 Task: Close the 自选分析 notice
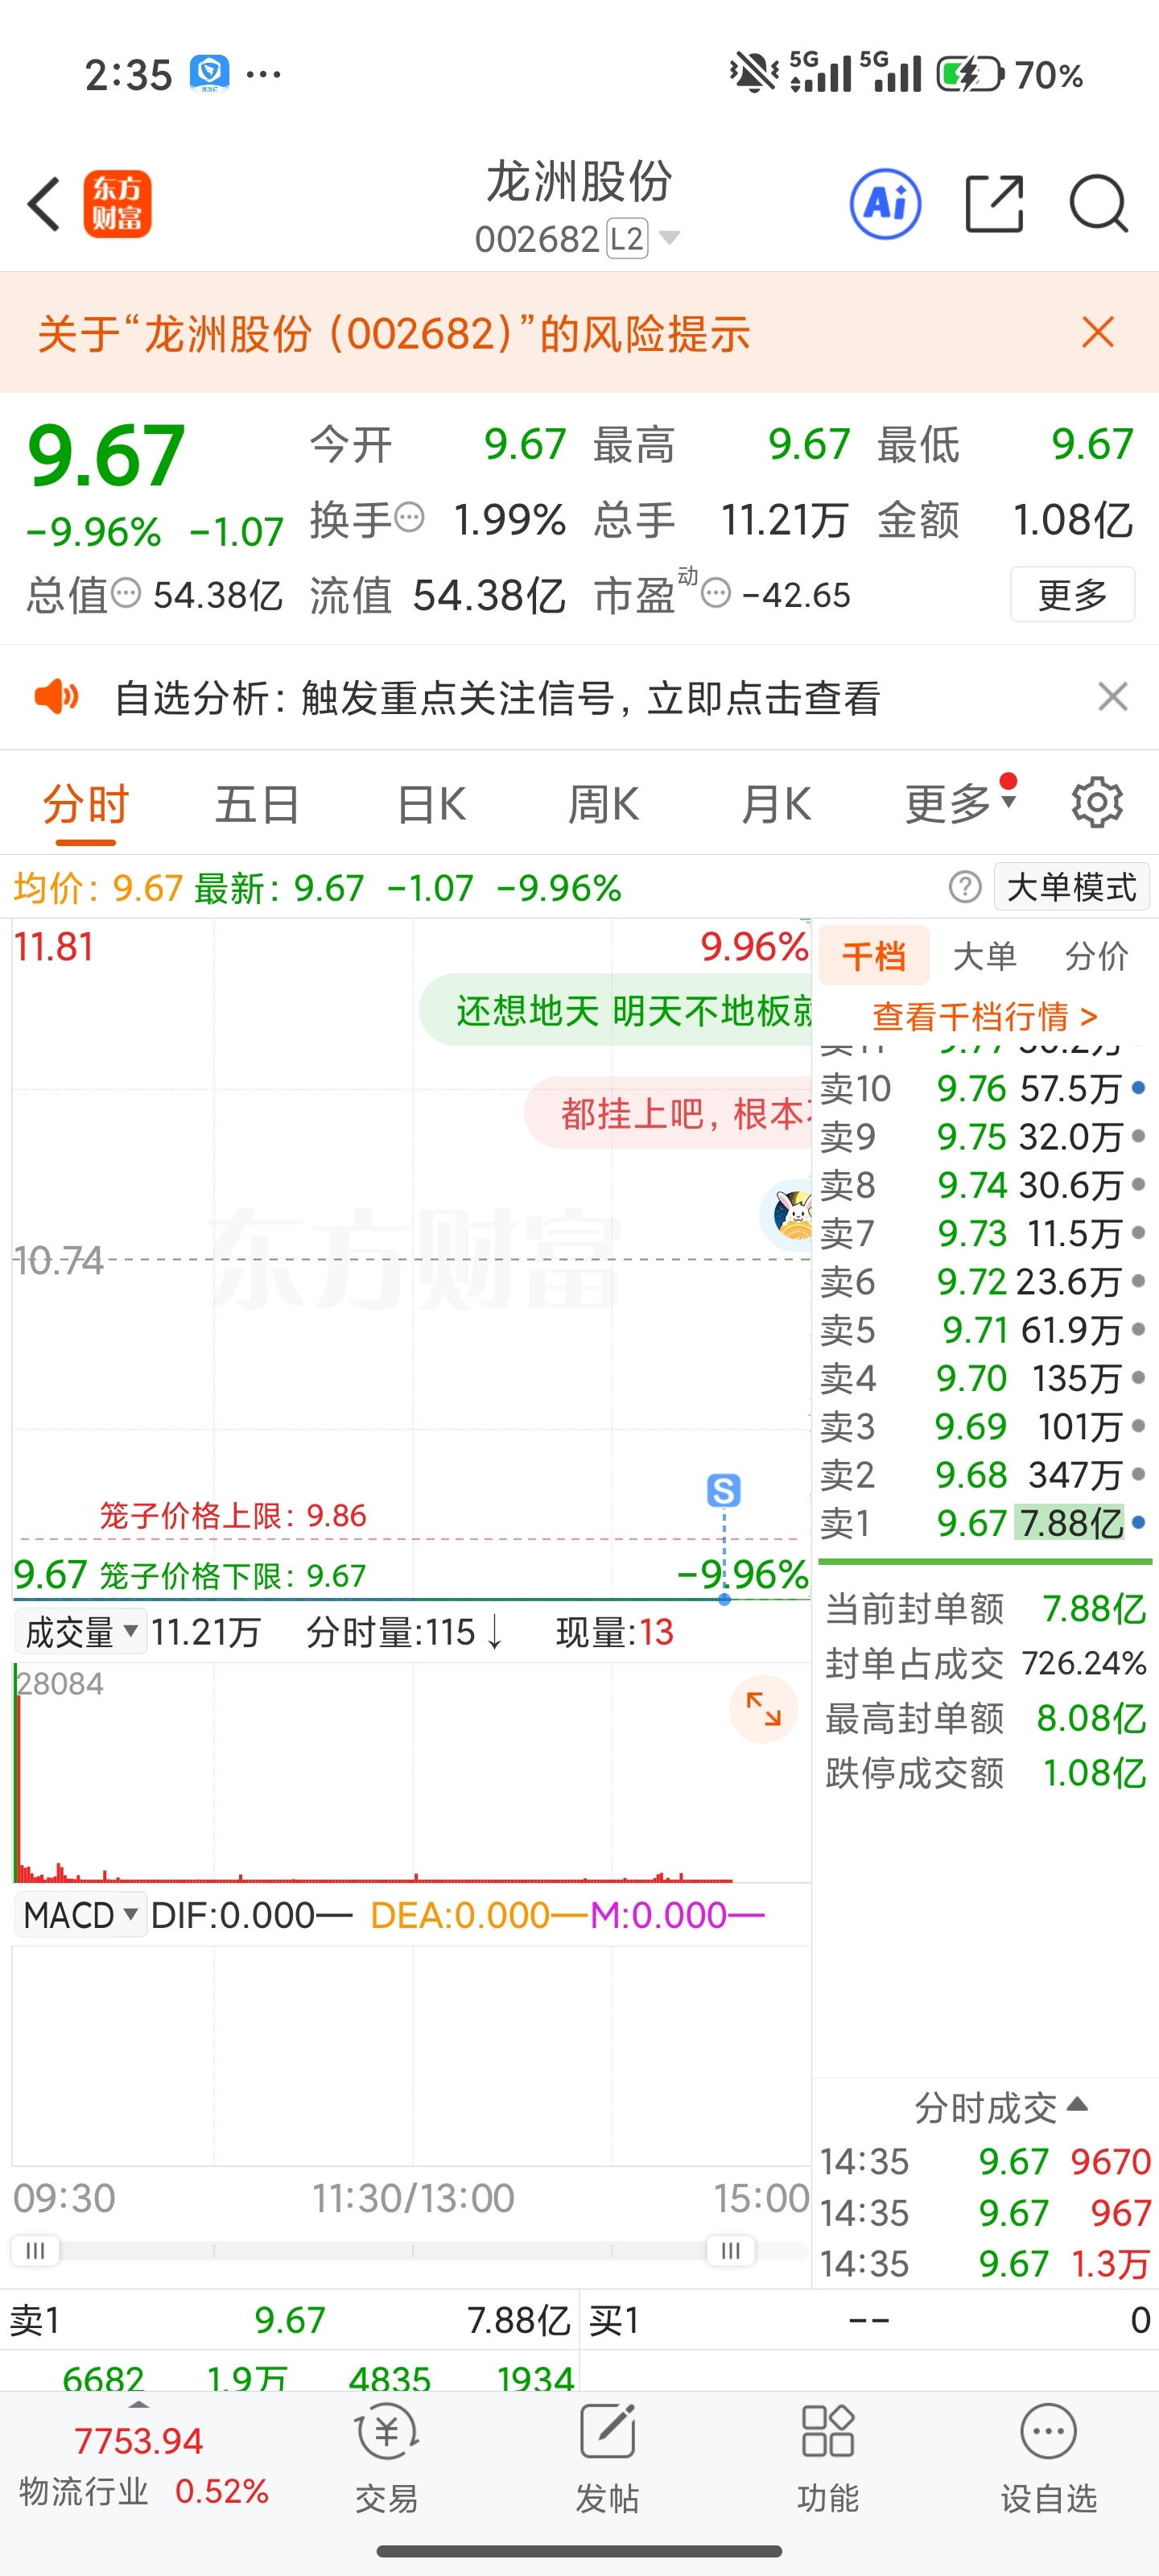pos(1112,696)
